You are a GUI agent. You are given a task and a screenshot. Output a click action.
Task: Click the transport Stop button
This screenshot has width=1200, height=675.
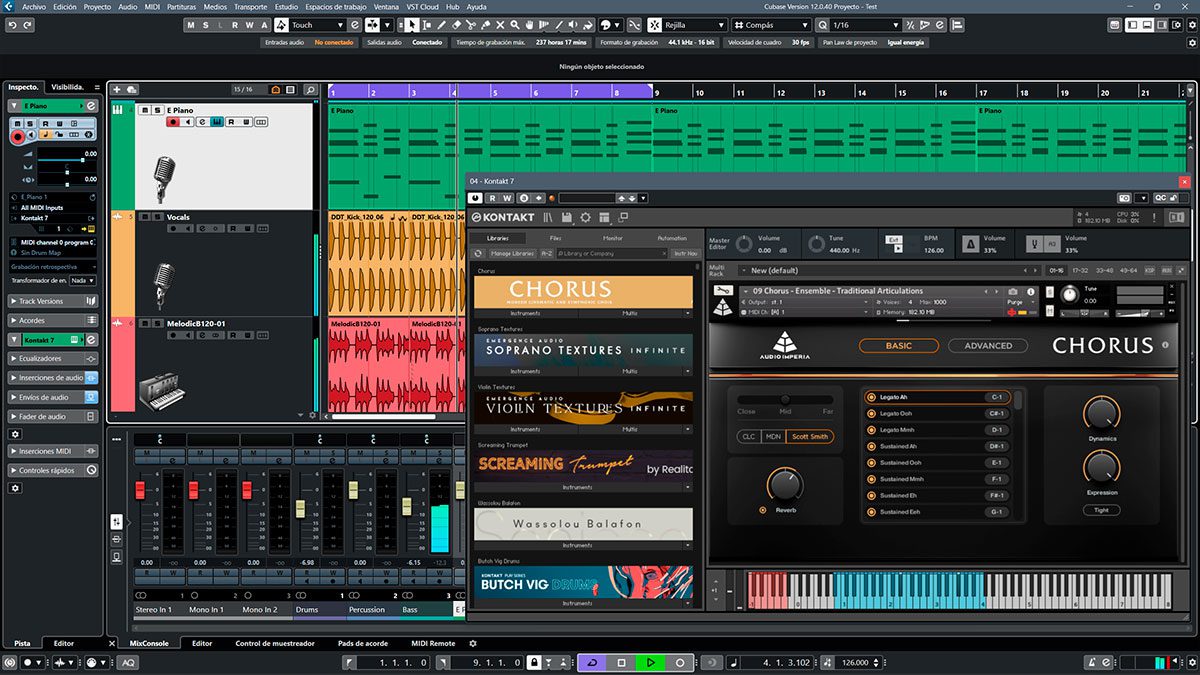(x=621, y=662)
